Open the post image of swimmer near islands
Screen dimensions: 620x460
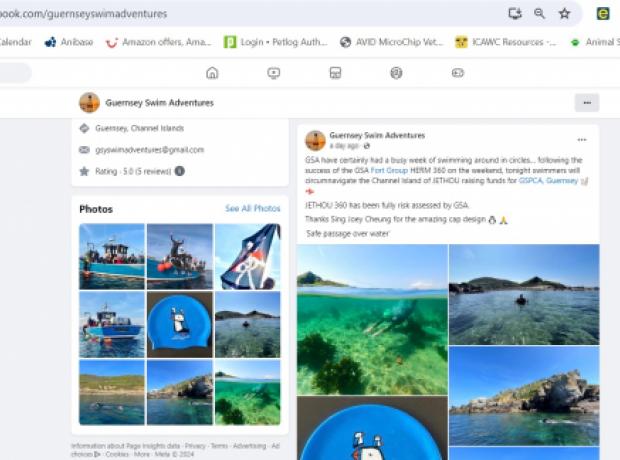(524, 294)
